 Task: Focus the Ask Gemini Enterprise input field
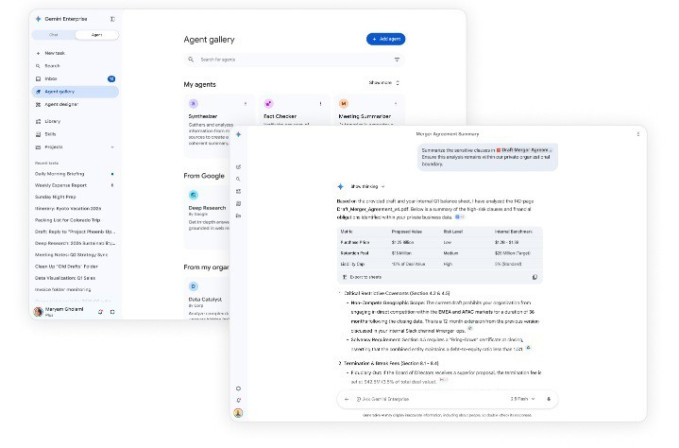point(447,399)
